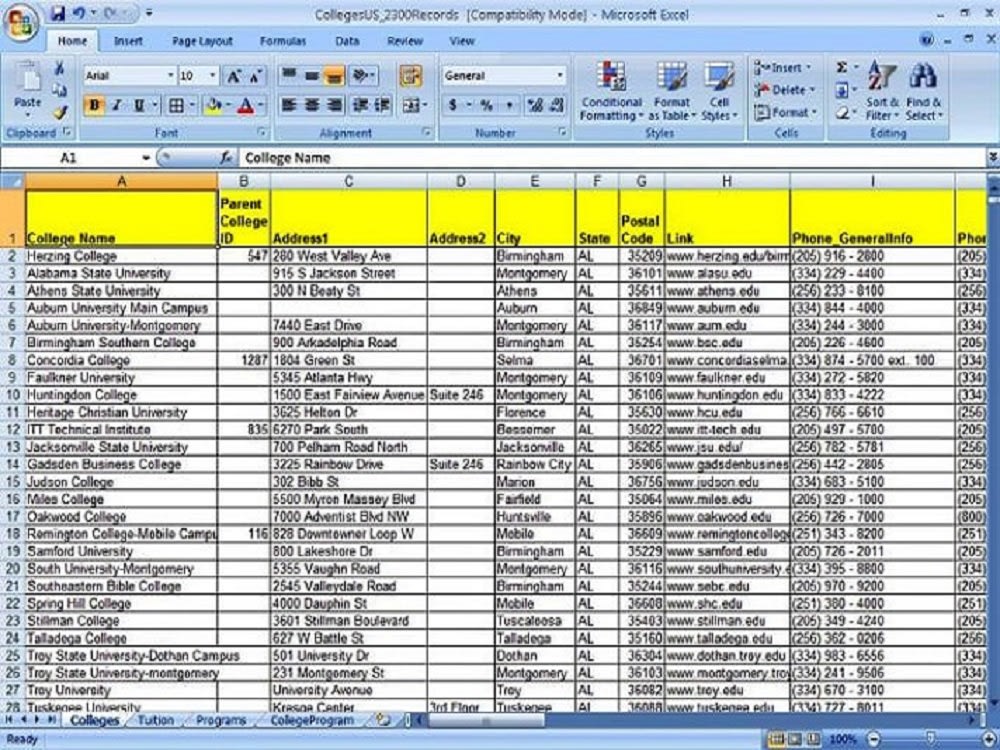Switch to the Page Layout tab
The height and width of the screenshot is (750, 1000).
(202, 41)
